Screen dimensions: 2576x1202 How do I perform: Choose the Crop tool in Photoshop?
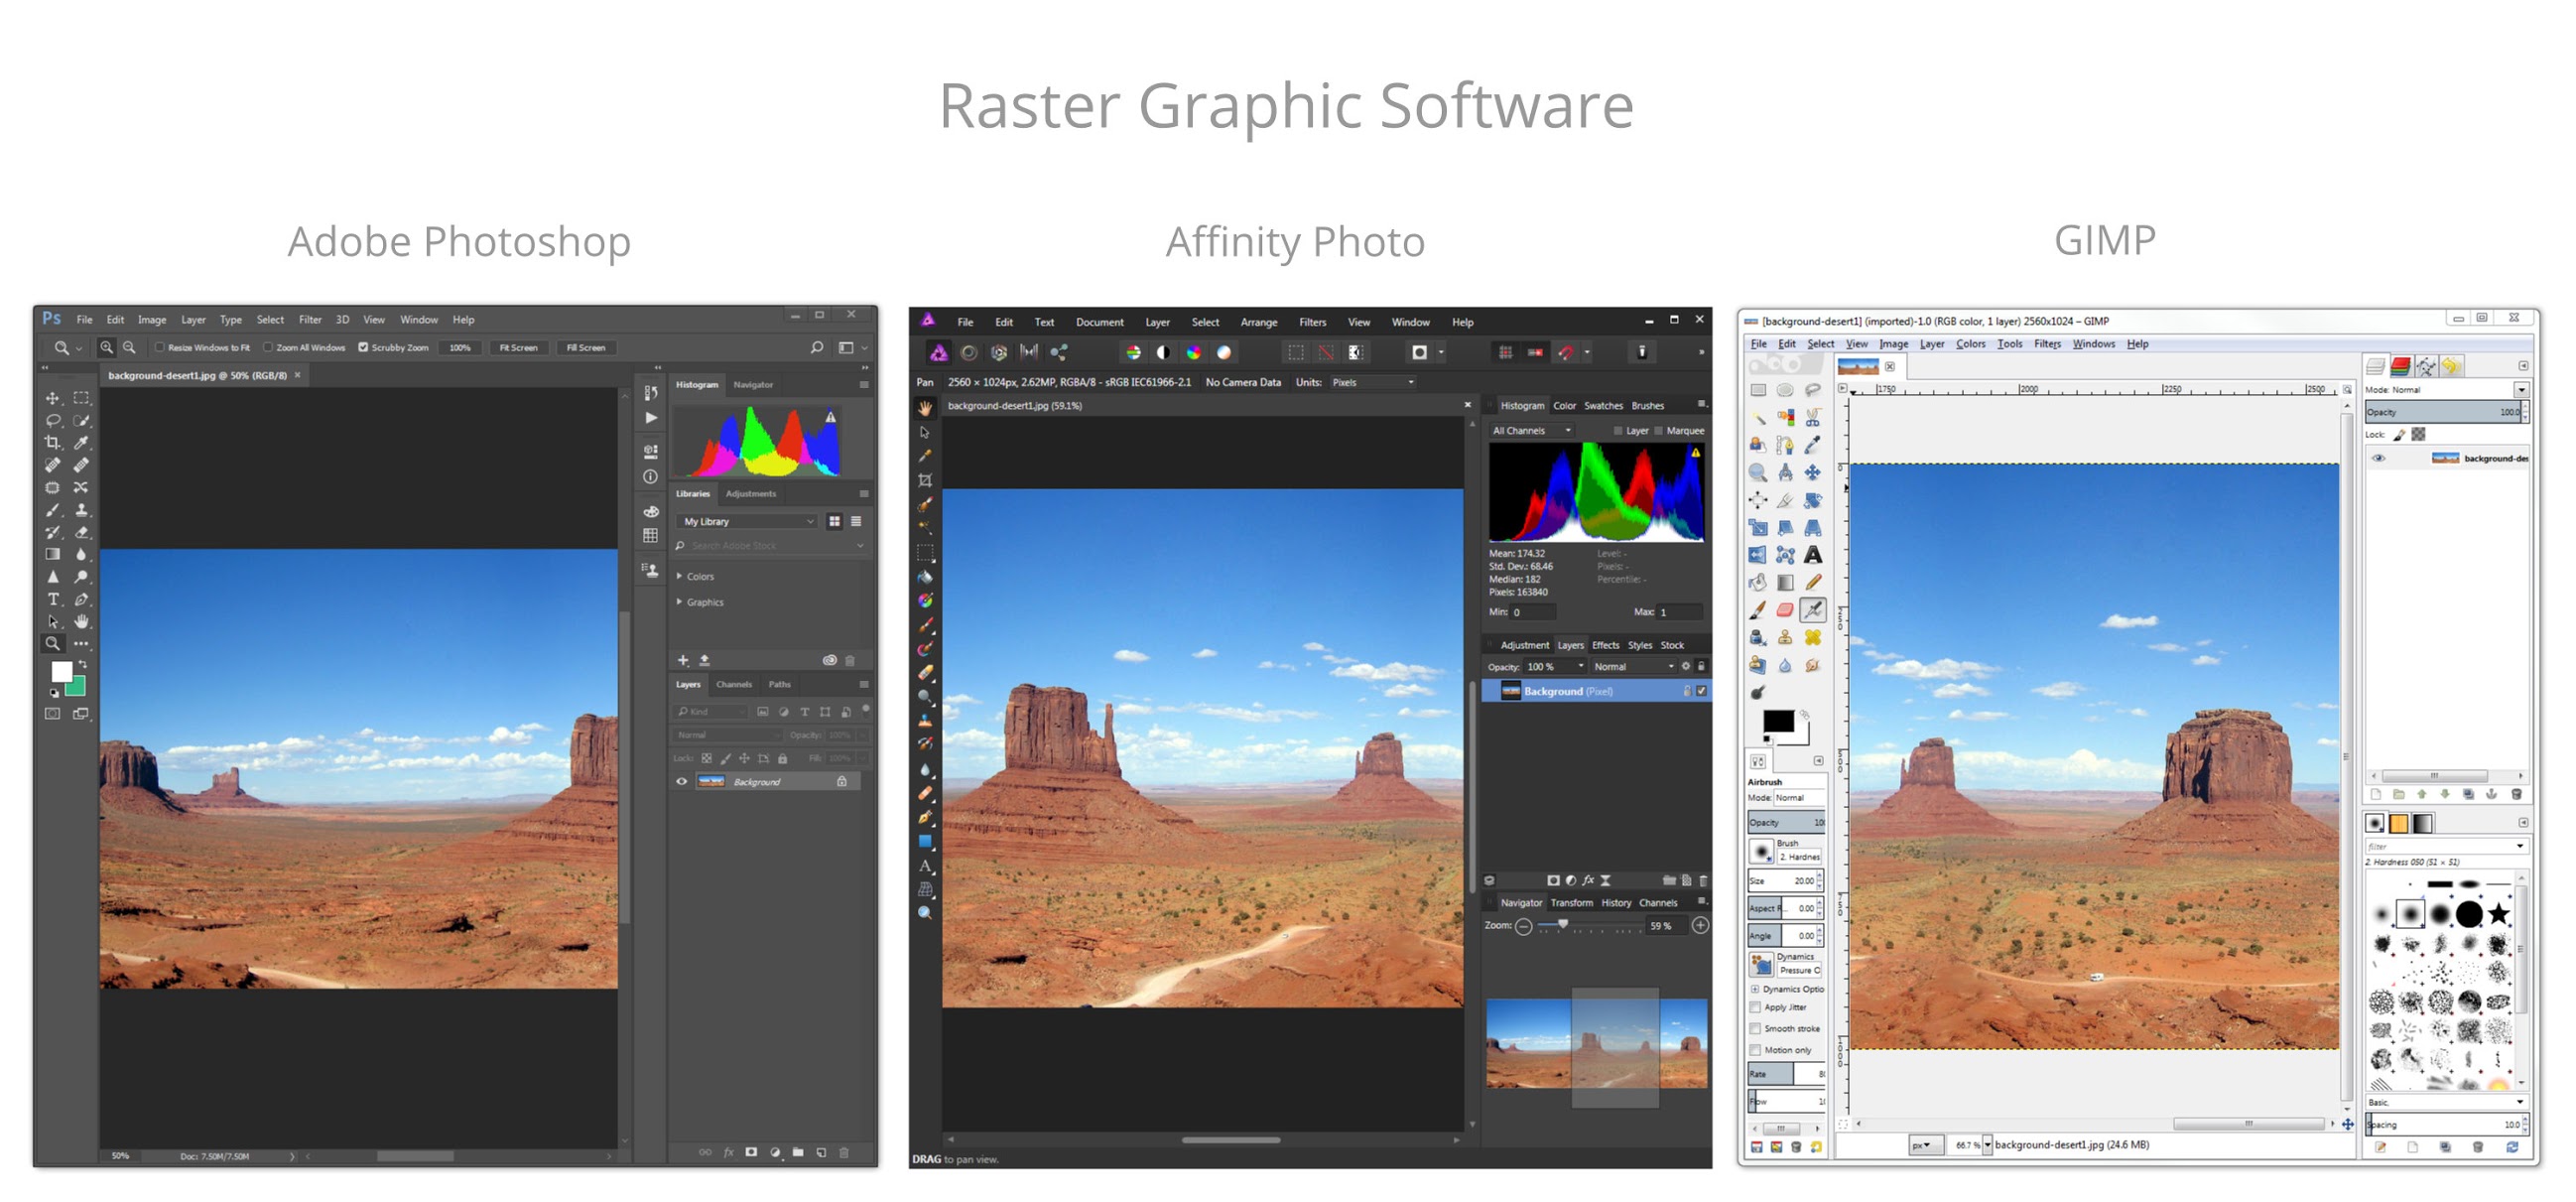52,443
